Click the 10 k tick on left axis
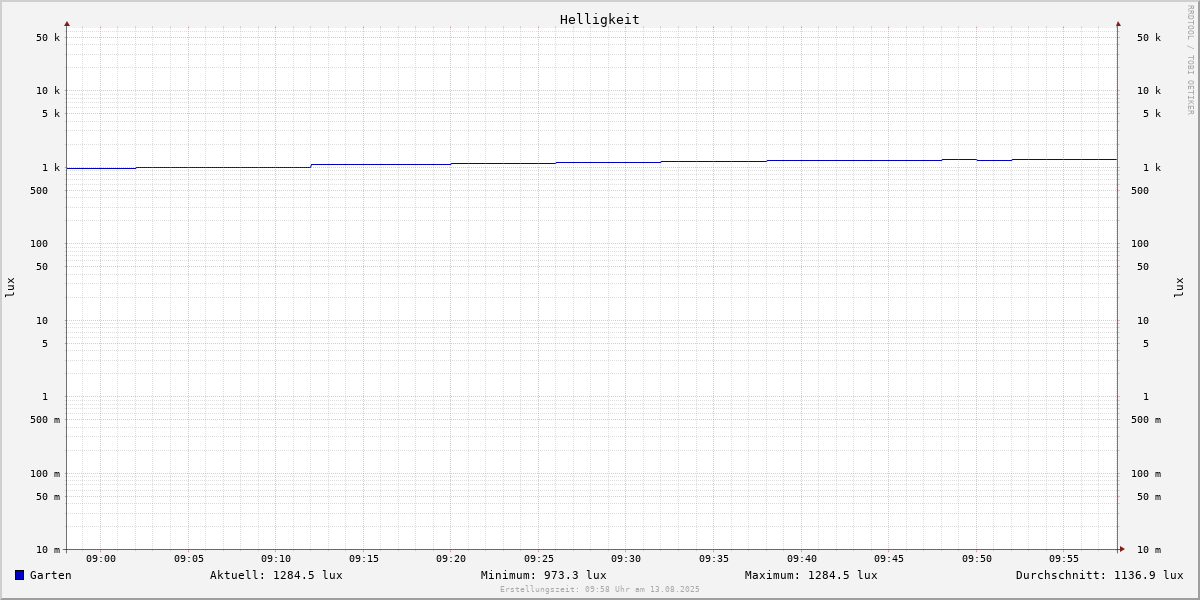This screenshot has width=1200, height=600. coord(48,91)
